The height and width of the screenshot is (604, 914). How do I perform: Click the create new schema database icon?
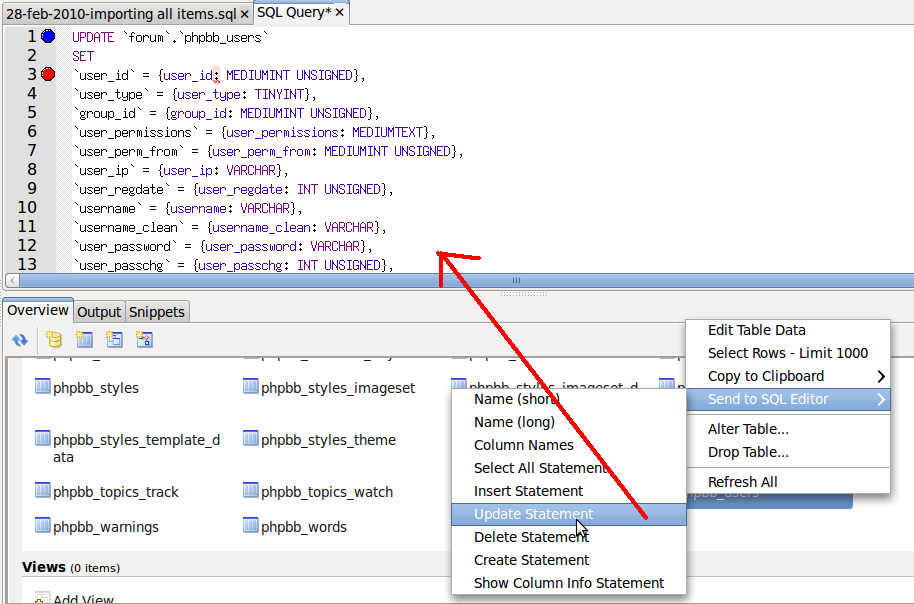pyautogui.click(x=54, y=339)
